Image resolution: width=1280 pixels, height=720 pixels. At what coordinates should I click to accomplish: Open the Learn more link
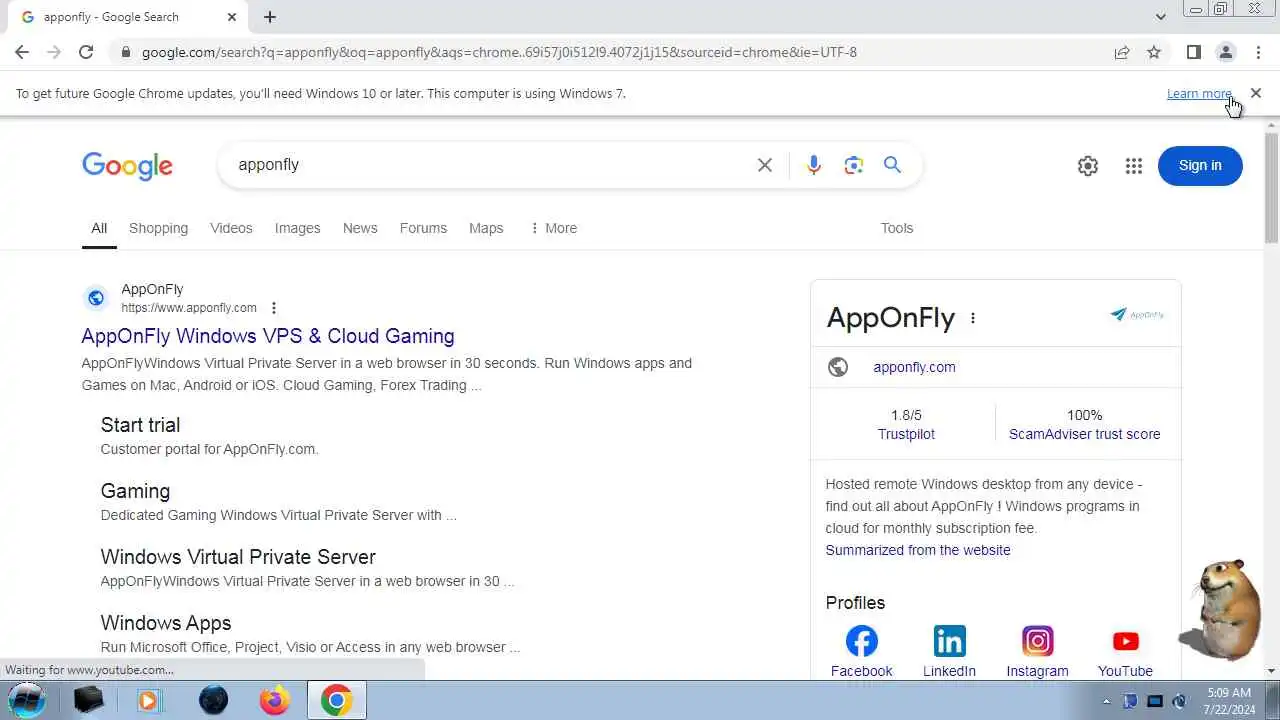tap(1199, 93)
